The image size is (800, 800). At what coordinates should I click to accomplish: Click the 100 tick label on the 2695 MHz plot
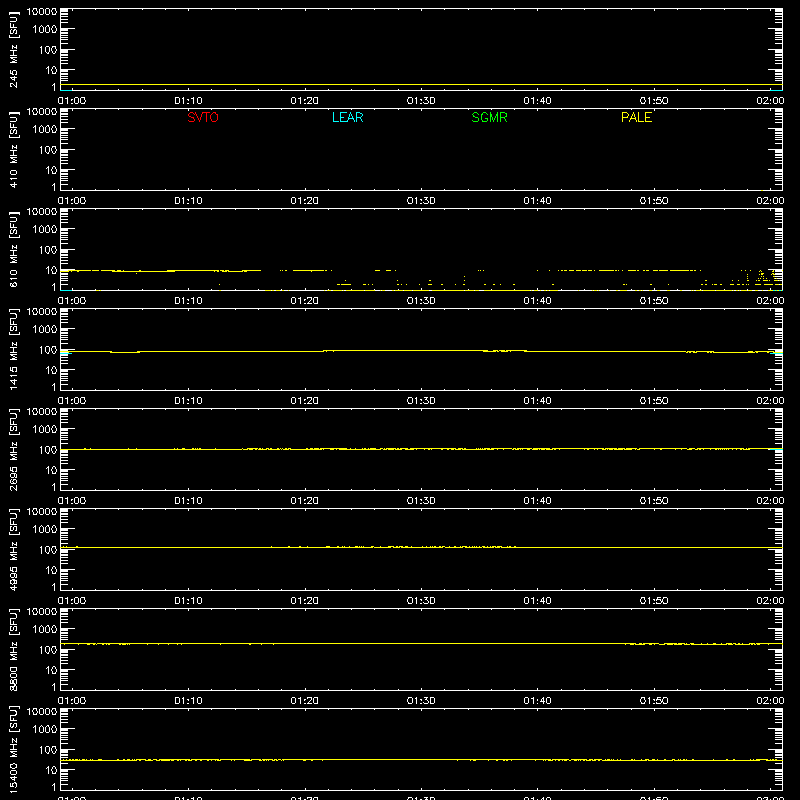click(48, 450)
